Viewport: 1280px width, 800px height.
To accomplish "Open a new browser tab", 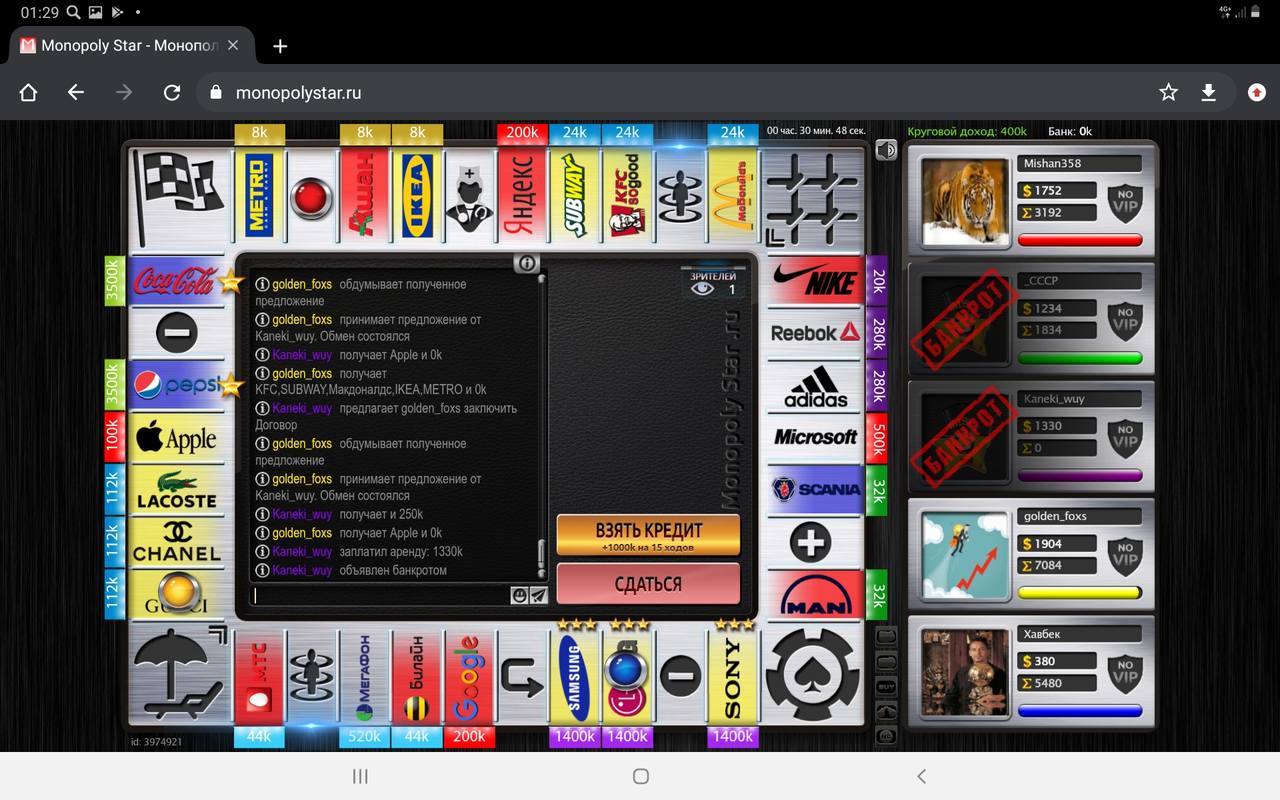I will tap(280, 46).
